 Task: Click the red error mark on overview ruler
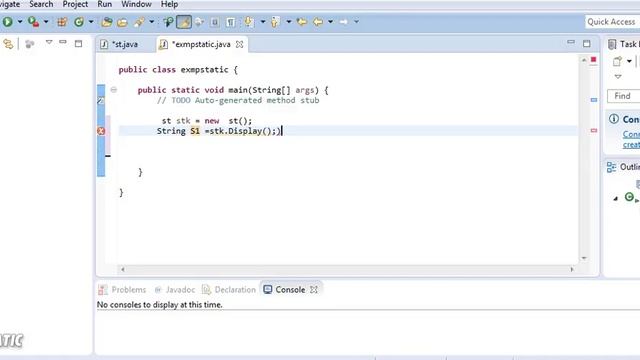[594, 130]
